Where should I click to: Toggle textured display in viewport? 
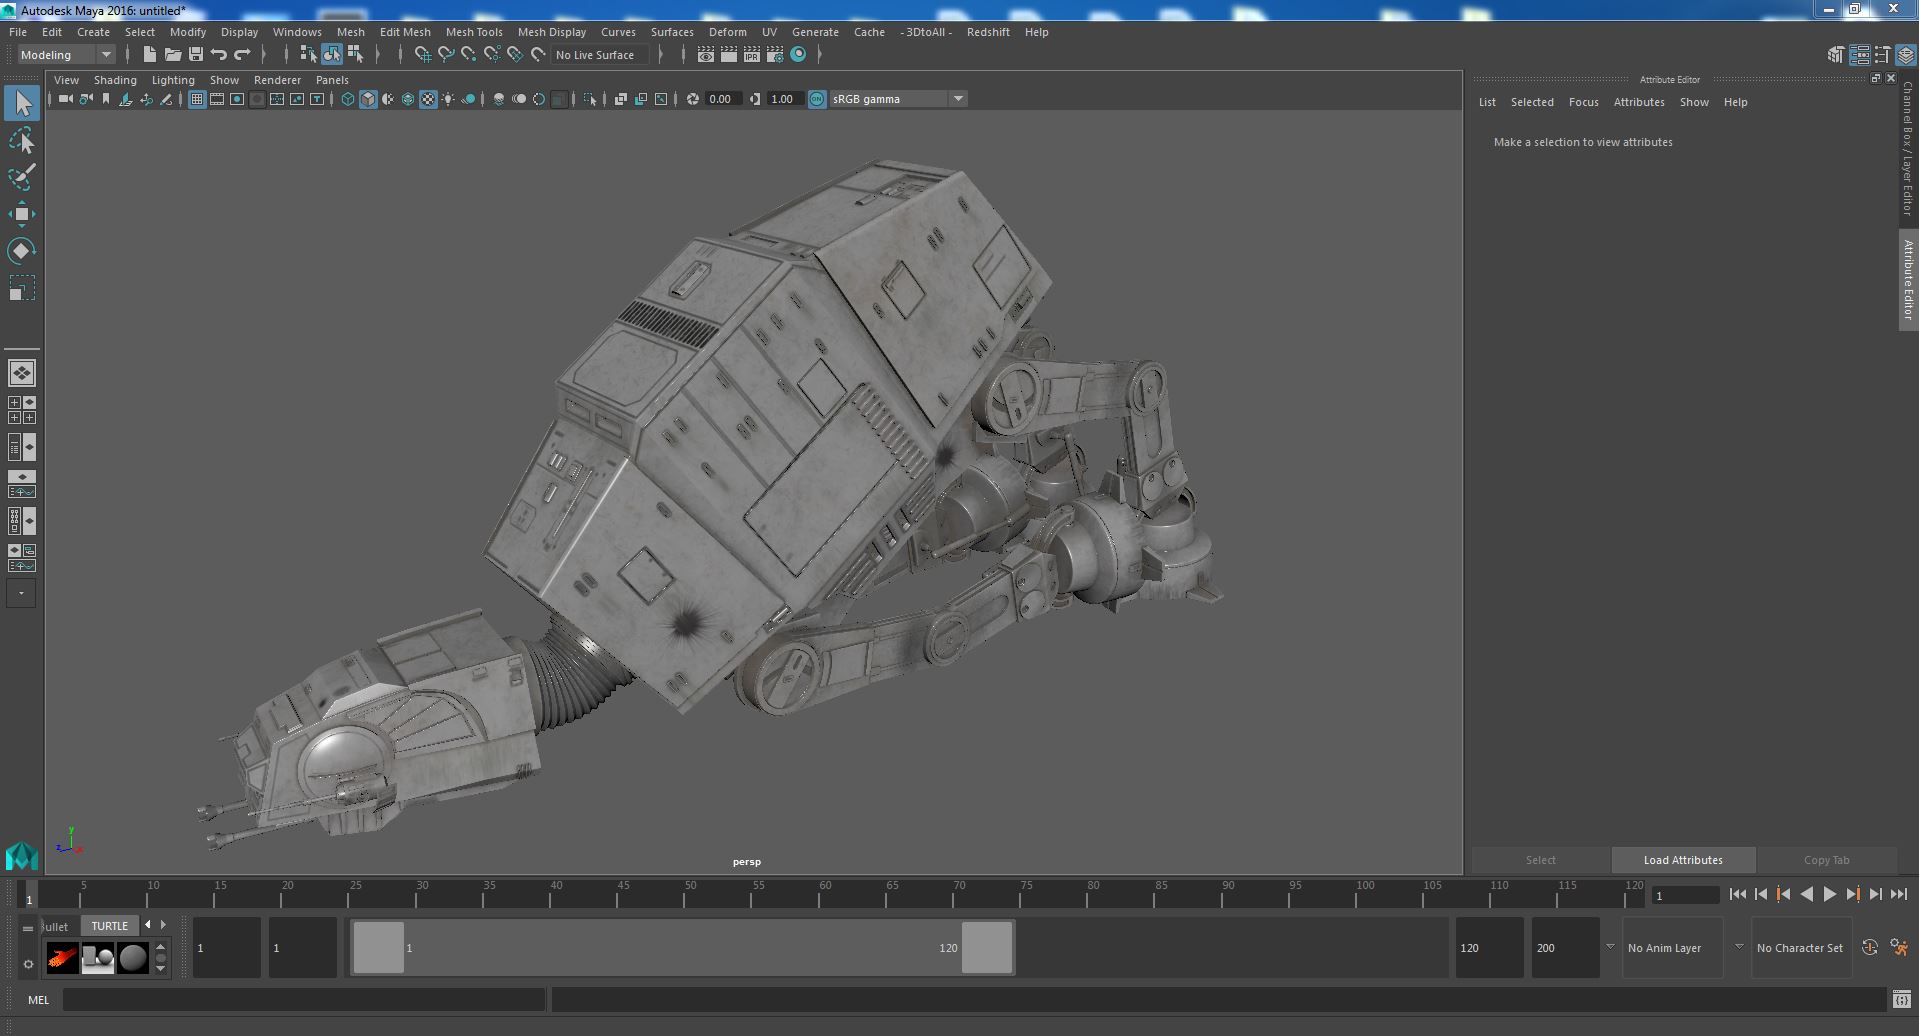click(x=428, y=99)
